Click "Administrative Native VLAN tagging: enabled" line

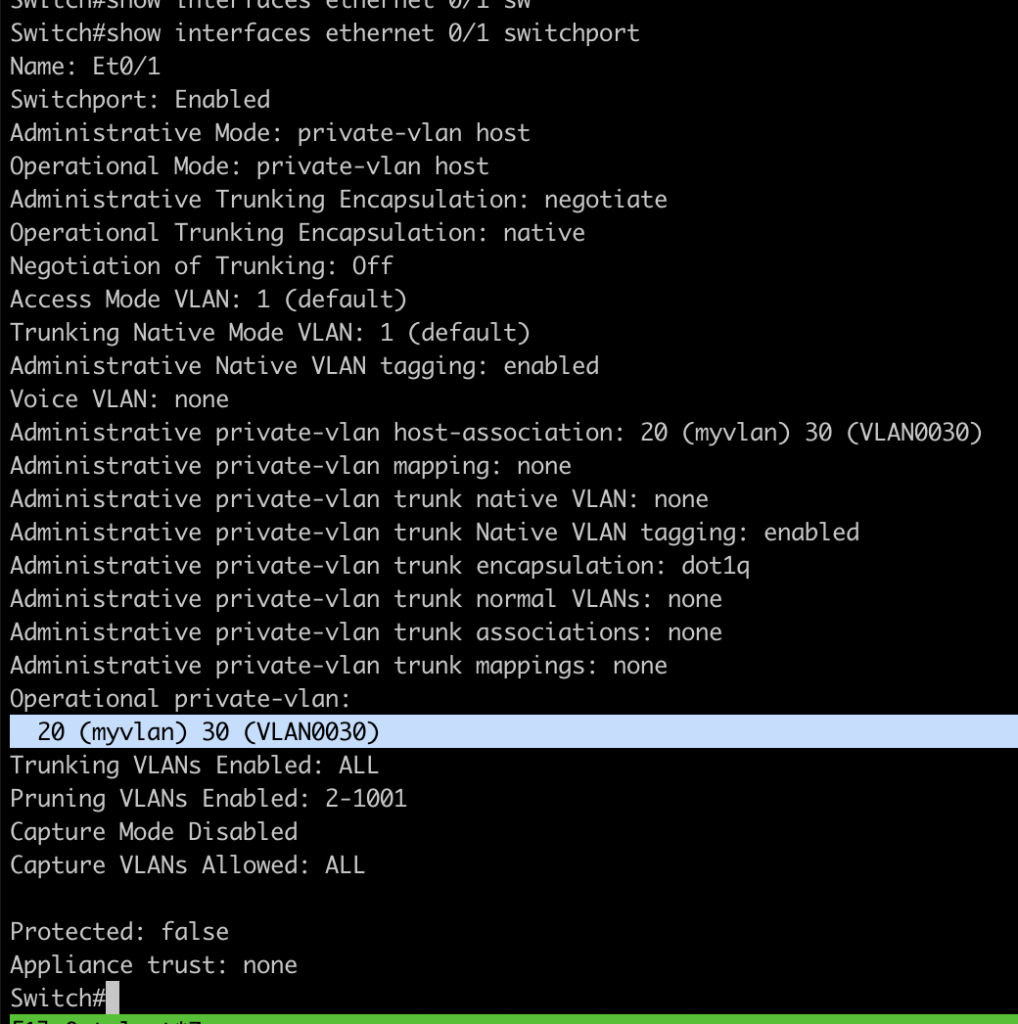305,366
